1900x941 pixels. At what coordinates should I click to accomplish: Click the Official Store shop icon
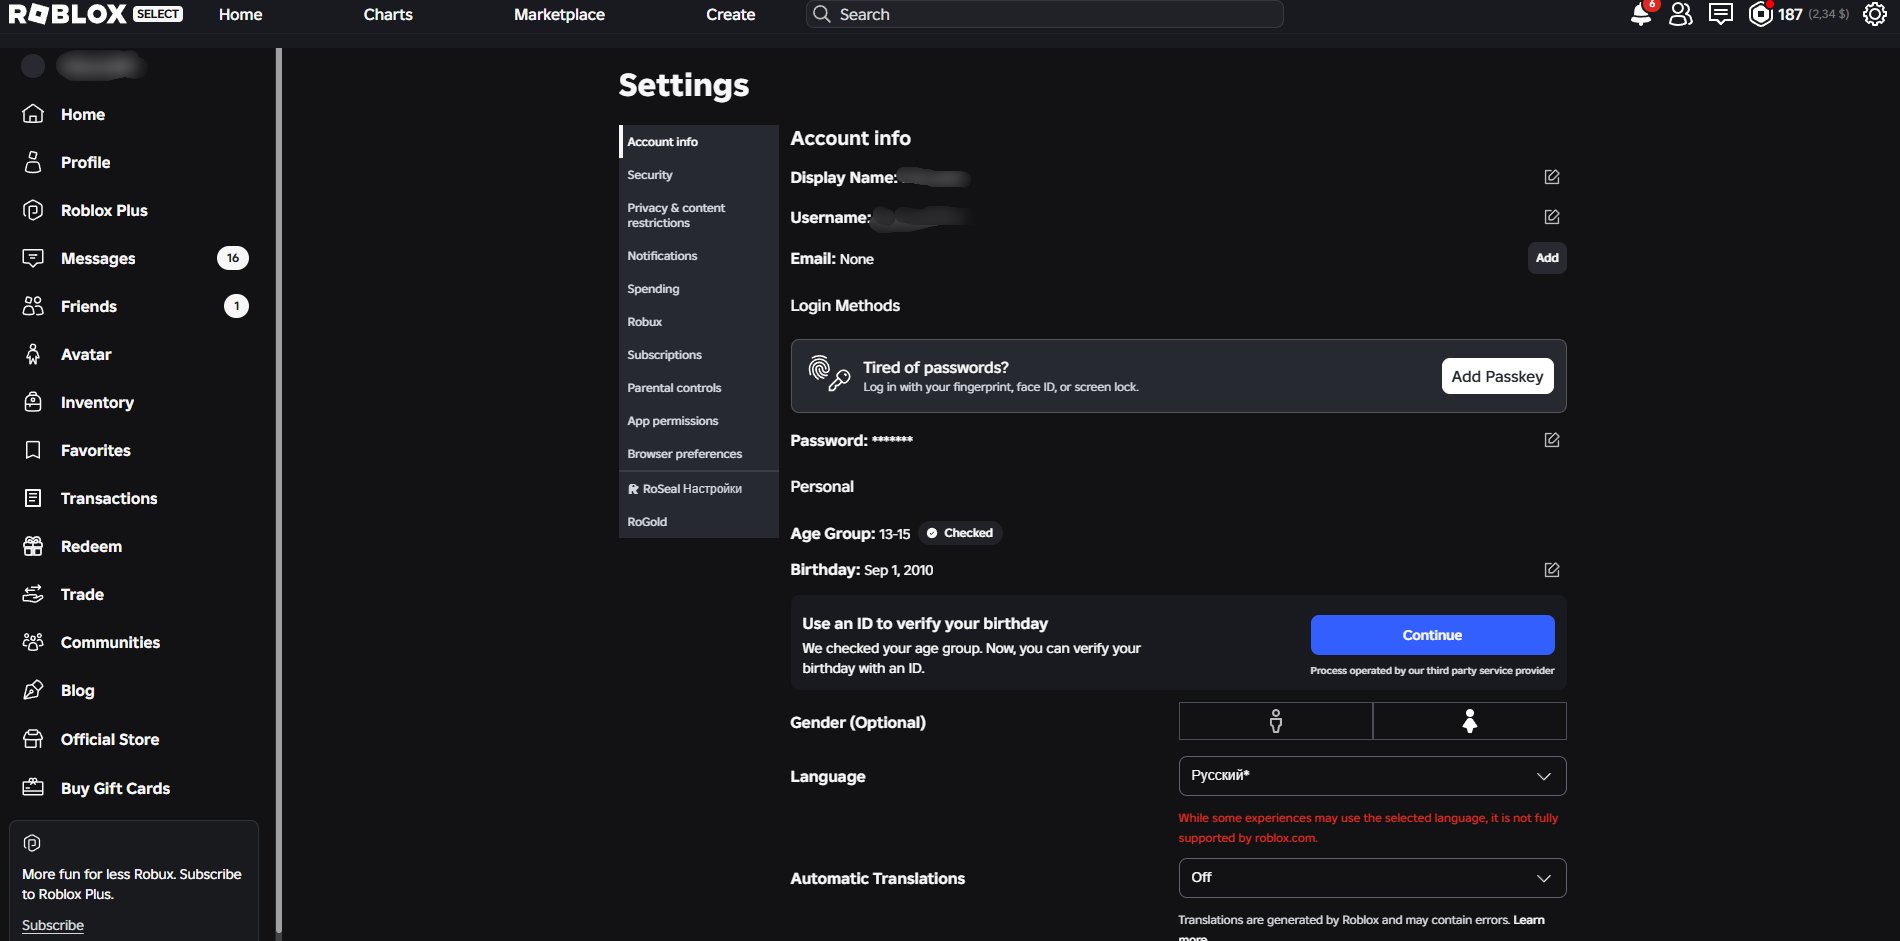33,739
